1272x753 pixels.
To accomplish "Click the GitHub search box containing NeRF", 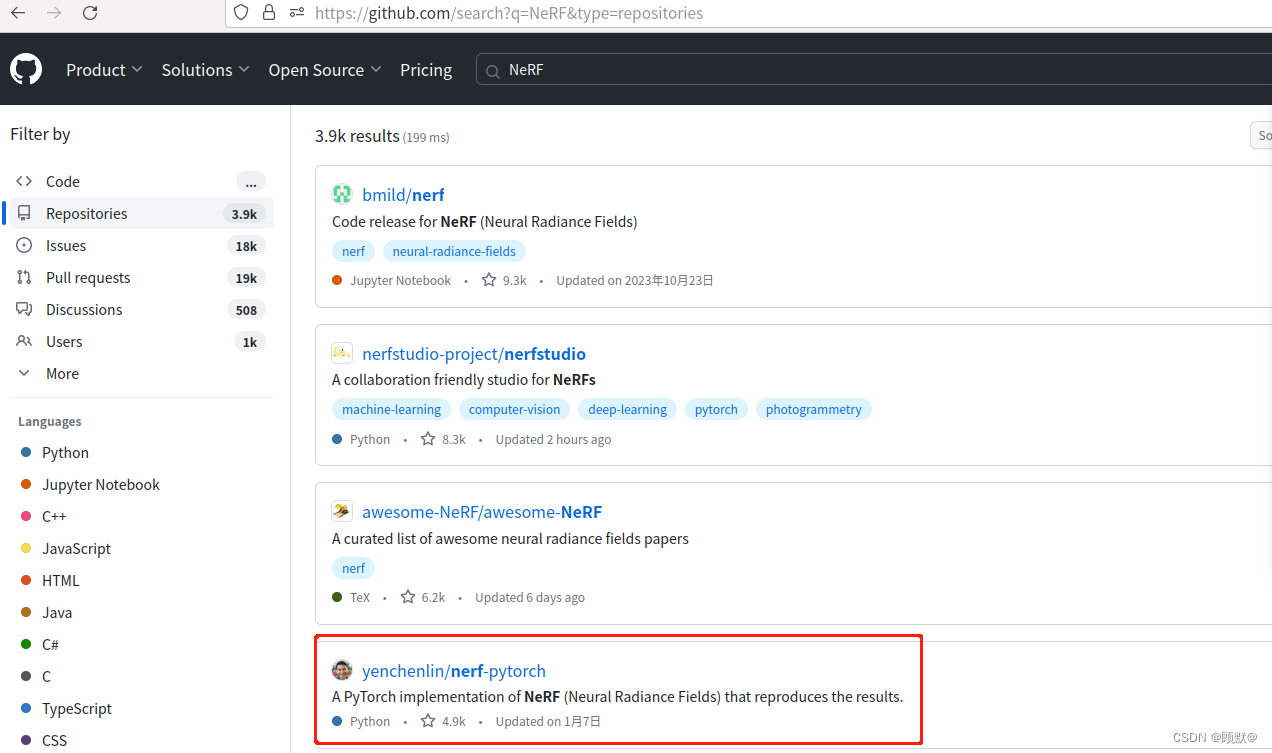I will click(874, 70).
